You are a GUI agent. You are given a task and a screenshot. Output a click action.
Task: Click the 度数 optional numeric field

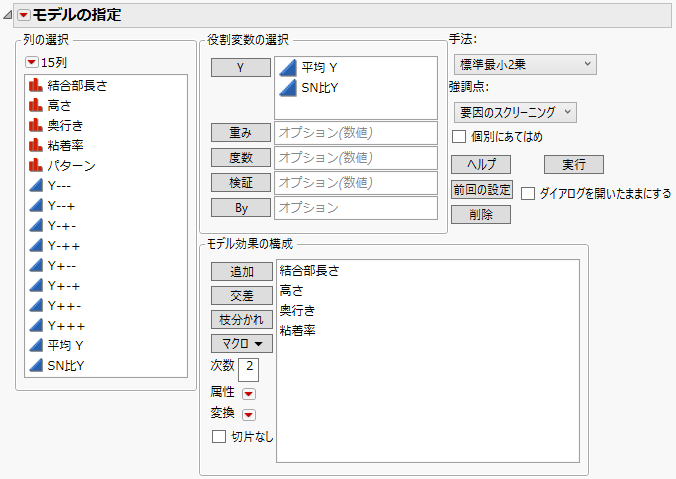356,158
